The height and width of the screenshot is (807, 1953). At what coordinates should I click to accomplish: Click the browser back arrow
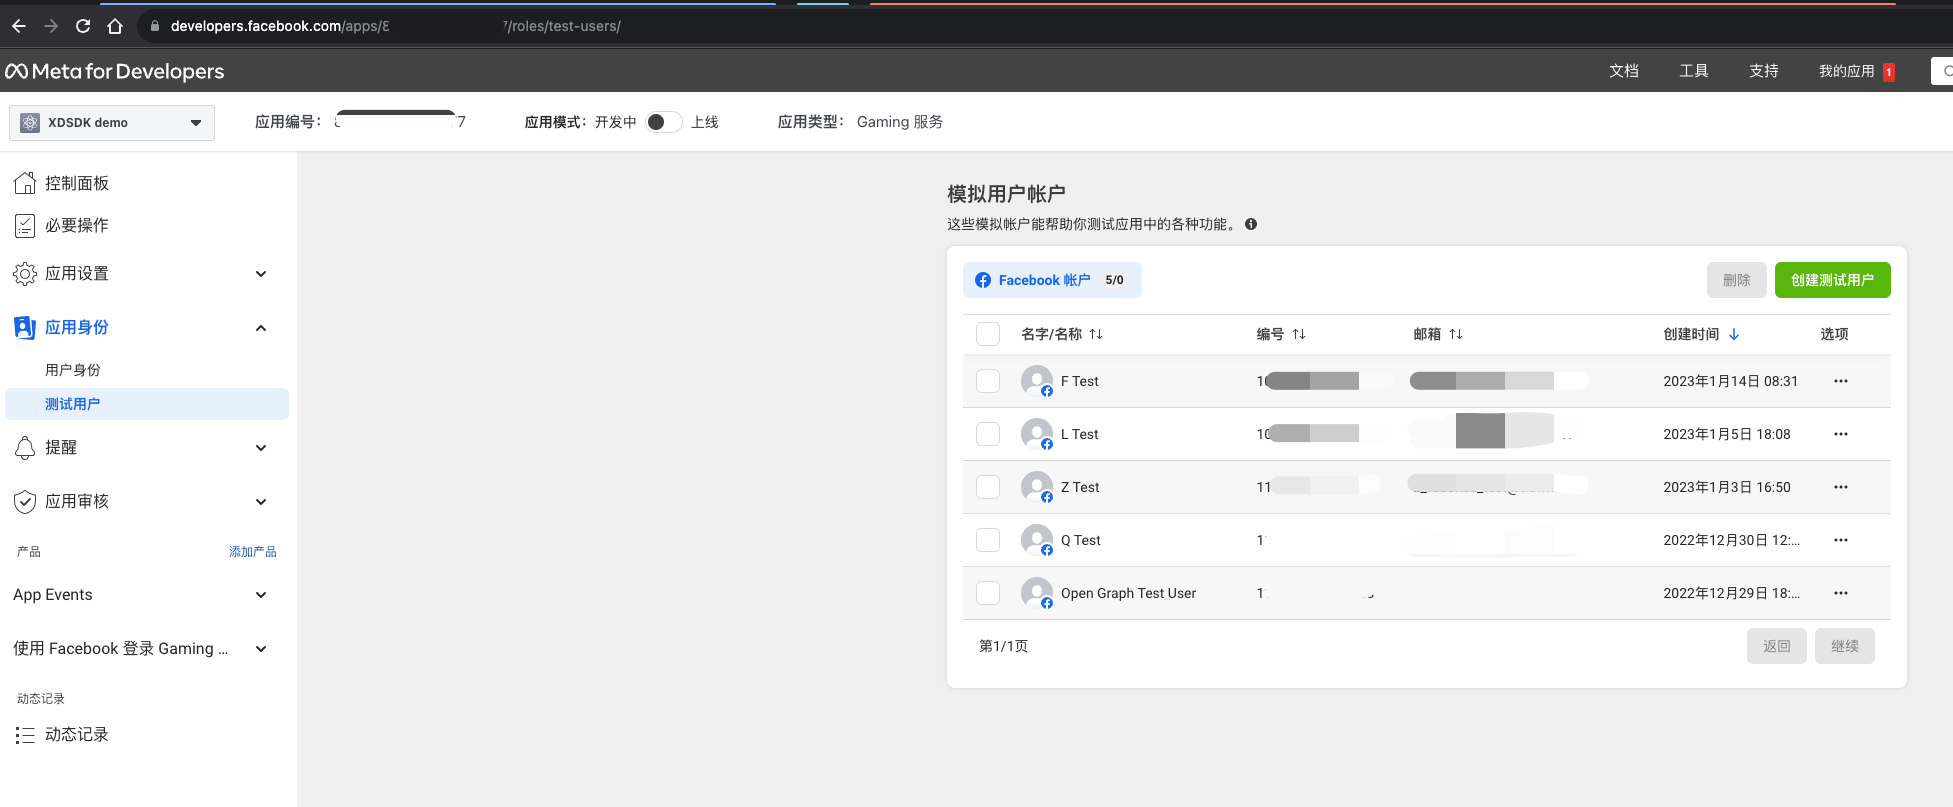click(19, 26)
